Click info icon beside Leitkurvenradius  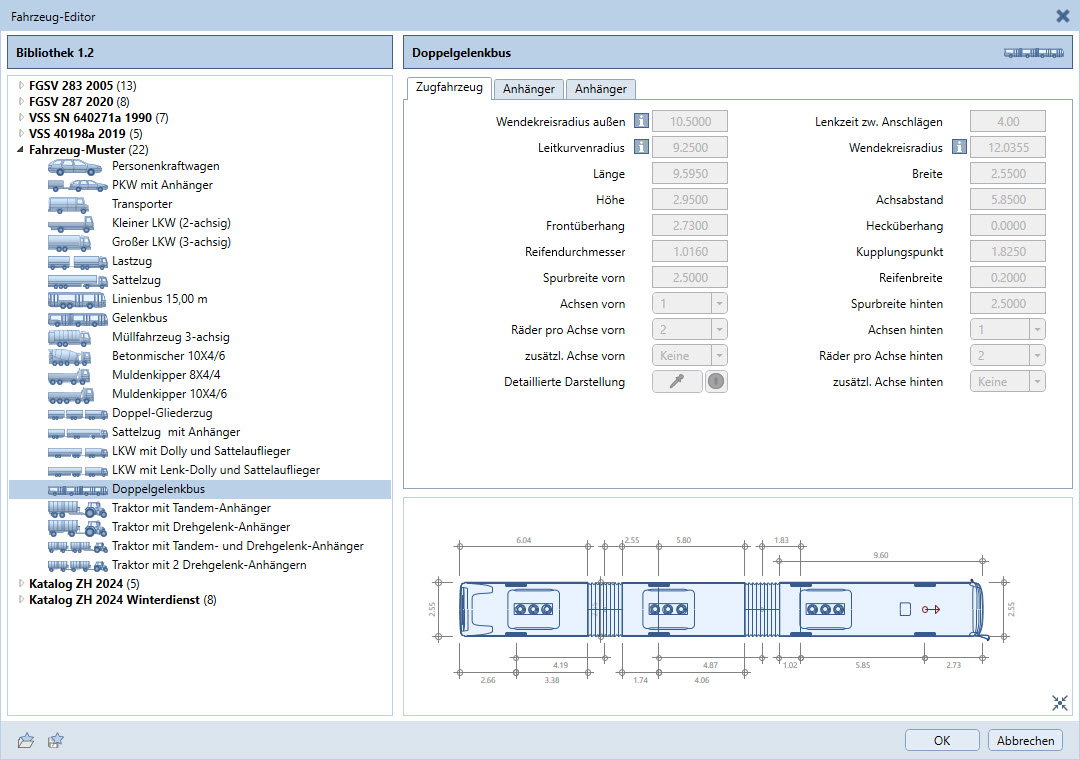(641, 147)
